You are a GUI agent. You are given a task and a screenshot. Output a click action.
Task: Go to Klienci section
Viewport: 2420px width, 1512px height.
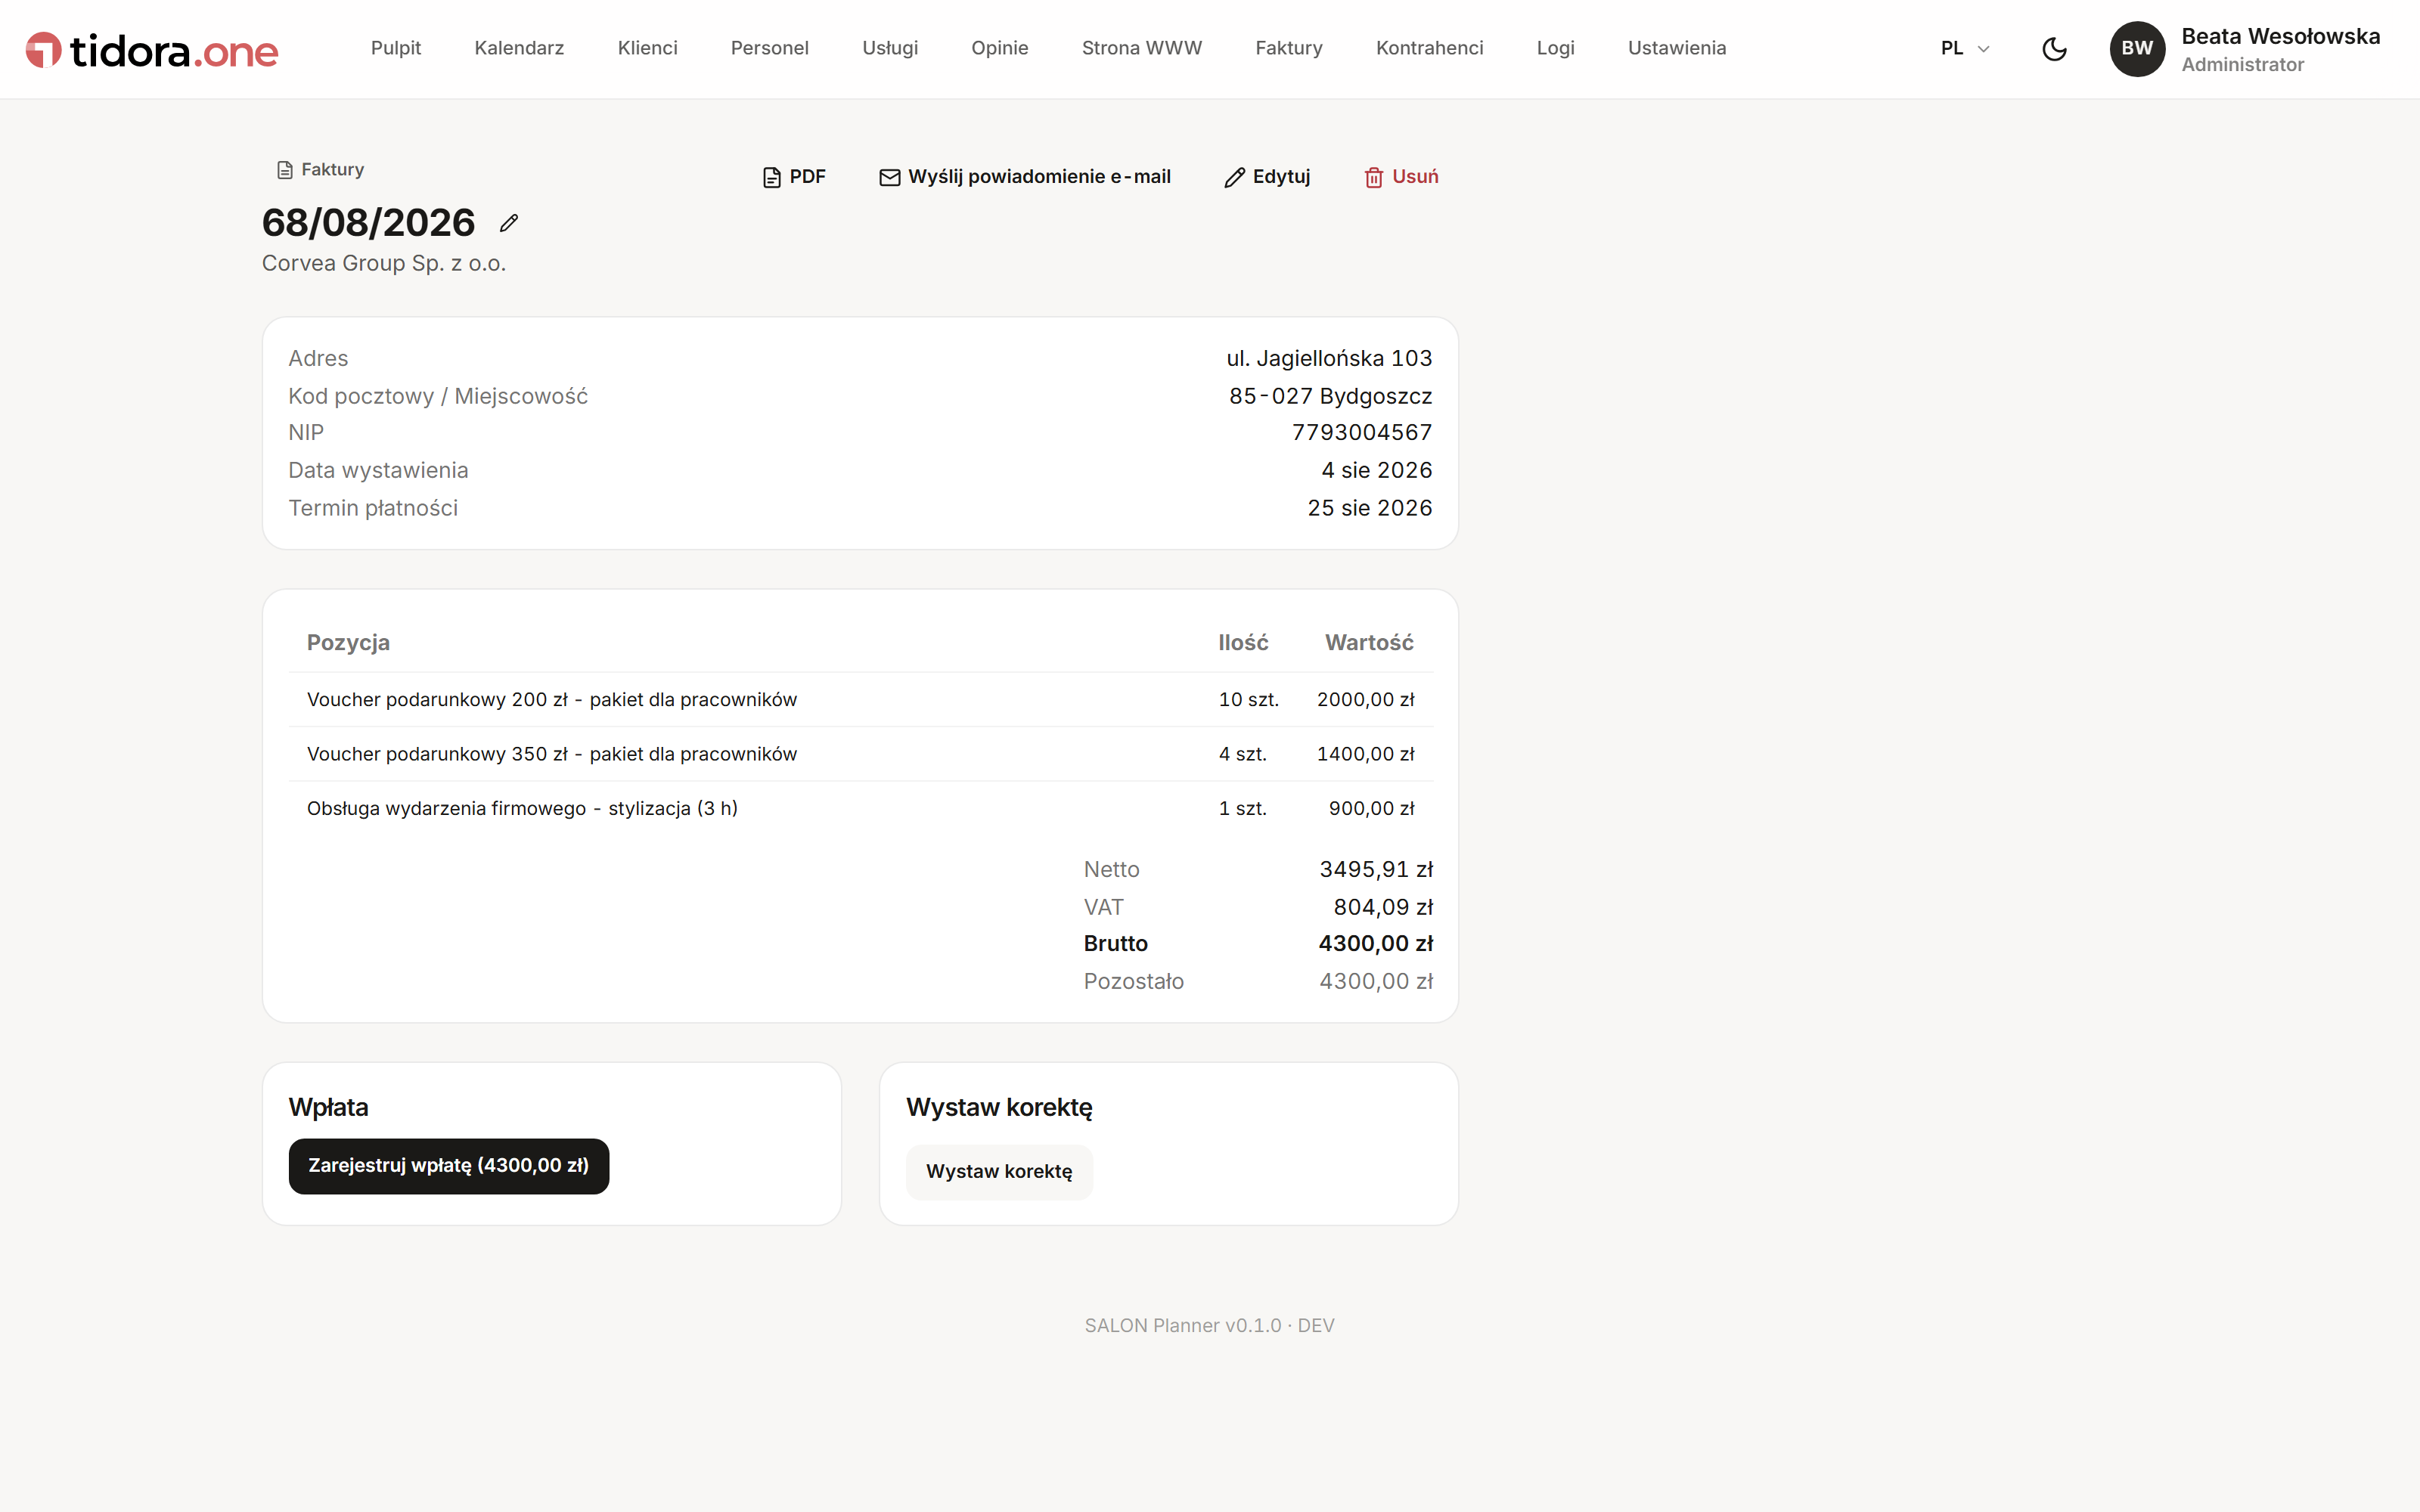pos(647,48)
